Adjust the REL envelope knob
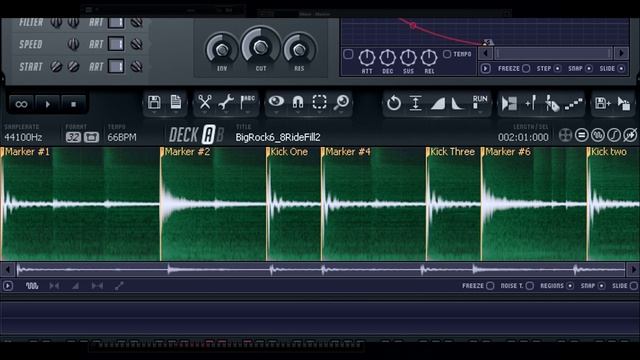This screenshot has width=640, height=360. pyautogui.click(x=429, y=58)
